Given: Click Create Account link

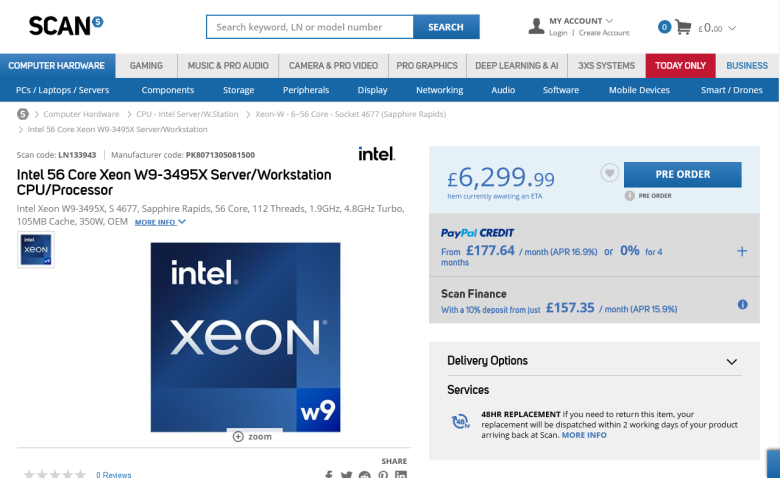Looking at the screenshot, I should [604, 33].
